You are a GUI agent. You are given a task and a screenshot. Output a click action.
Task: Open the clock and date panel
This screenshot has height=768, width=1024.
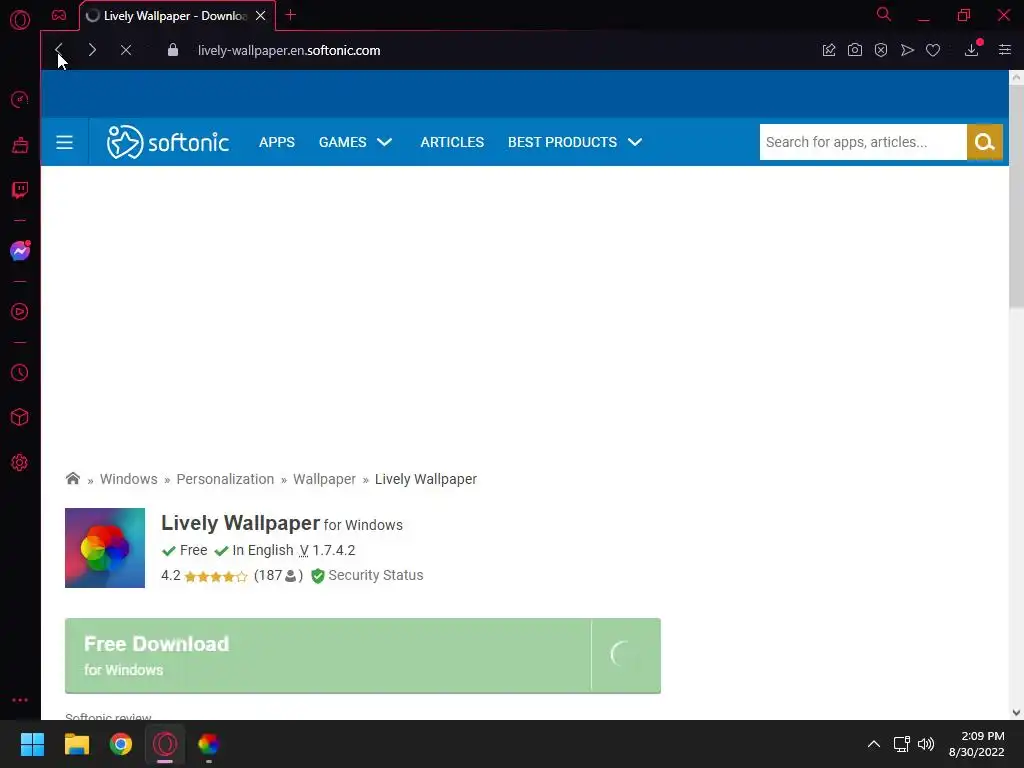pyautogui.click(x=977, y=744)
